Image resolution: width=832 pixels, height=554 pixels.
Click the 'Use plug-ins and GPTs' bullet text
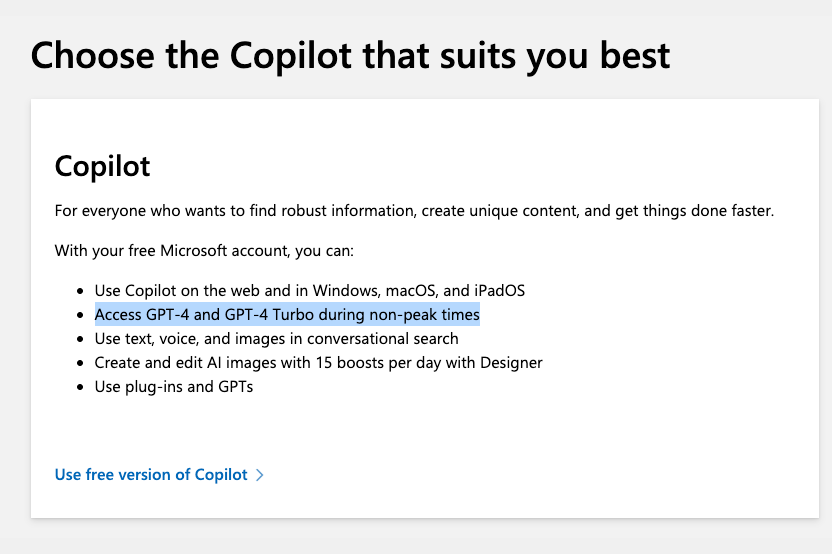point(174,386)
